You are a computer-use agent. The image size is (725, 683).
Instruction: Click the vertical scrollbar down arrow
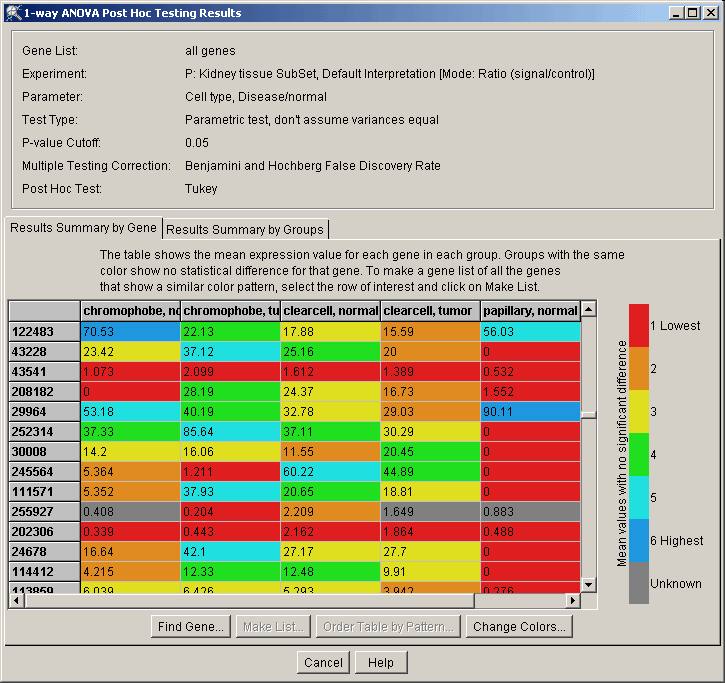click(589, 585)
